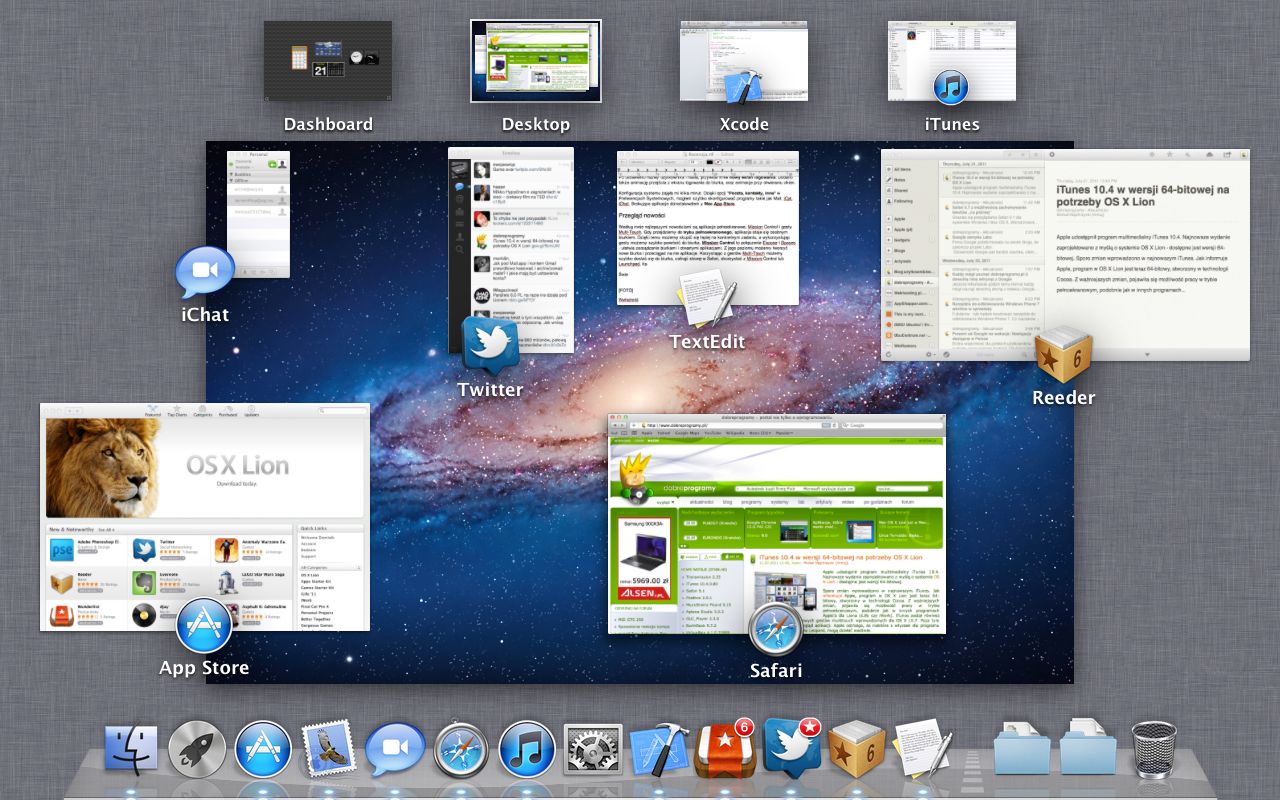Screen dimensions: 1280x800
Task: Switch to the Dashboard space thumbnail
Action: pos(328,61)
